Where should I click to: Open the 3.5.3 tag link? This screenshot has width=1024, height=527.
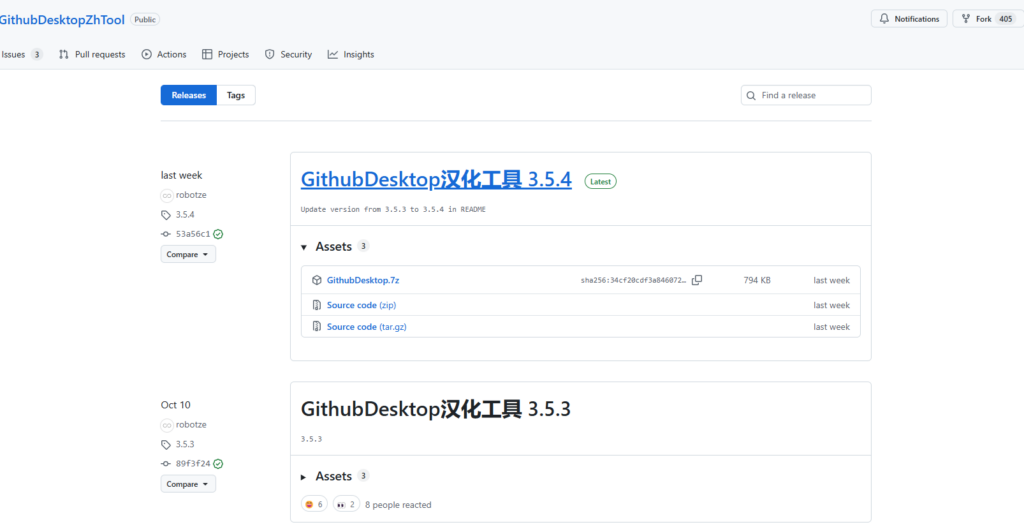point(185,444)
